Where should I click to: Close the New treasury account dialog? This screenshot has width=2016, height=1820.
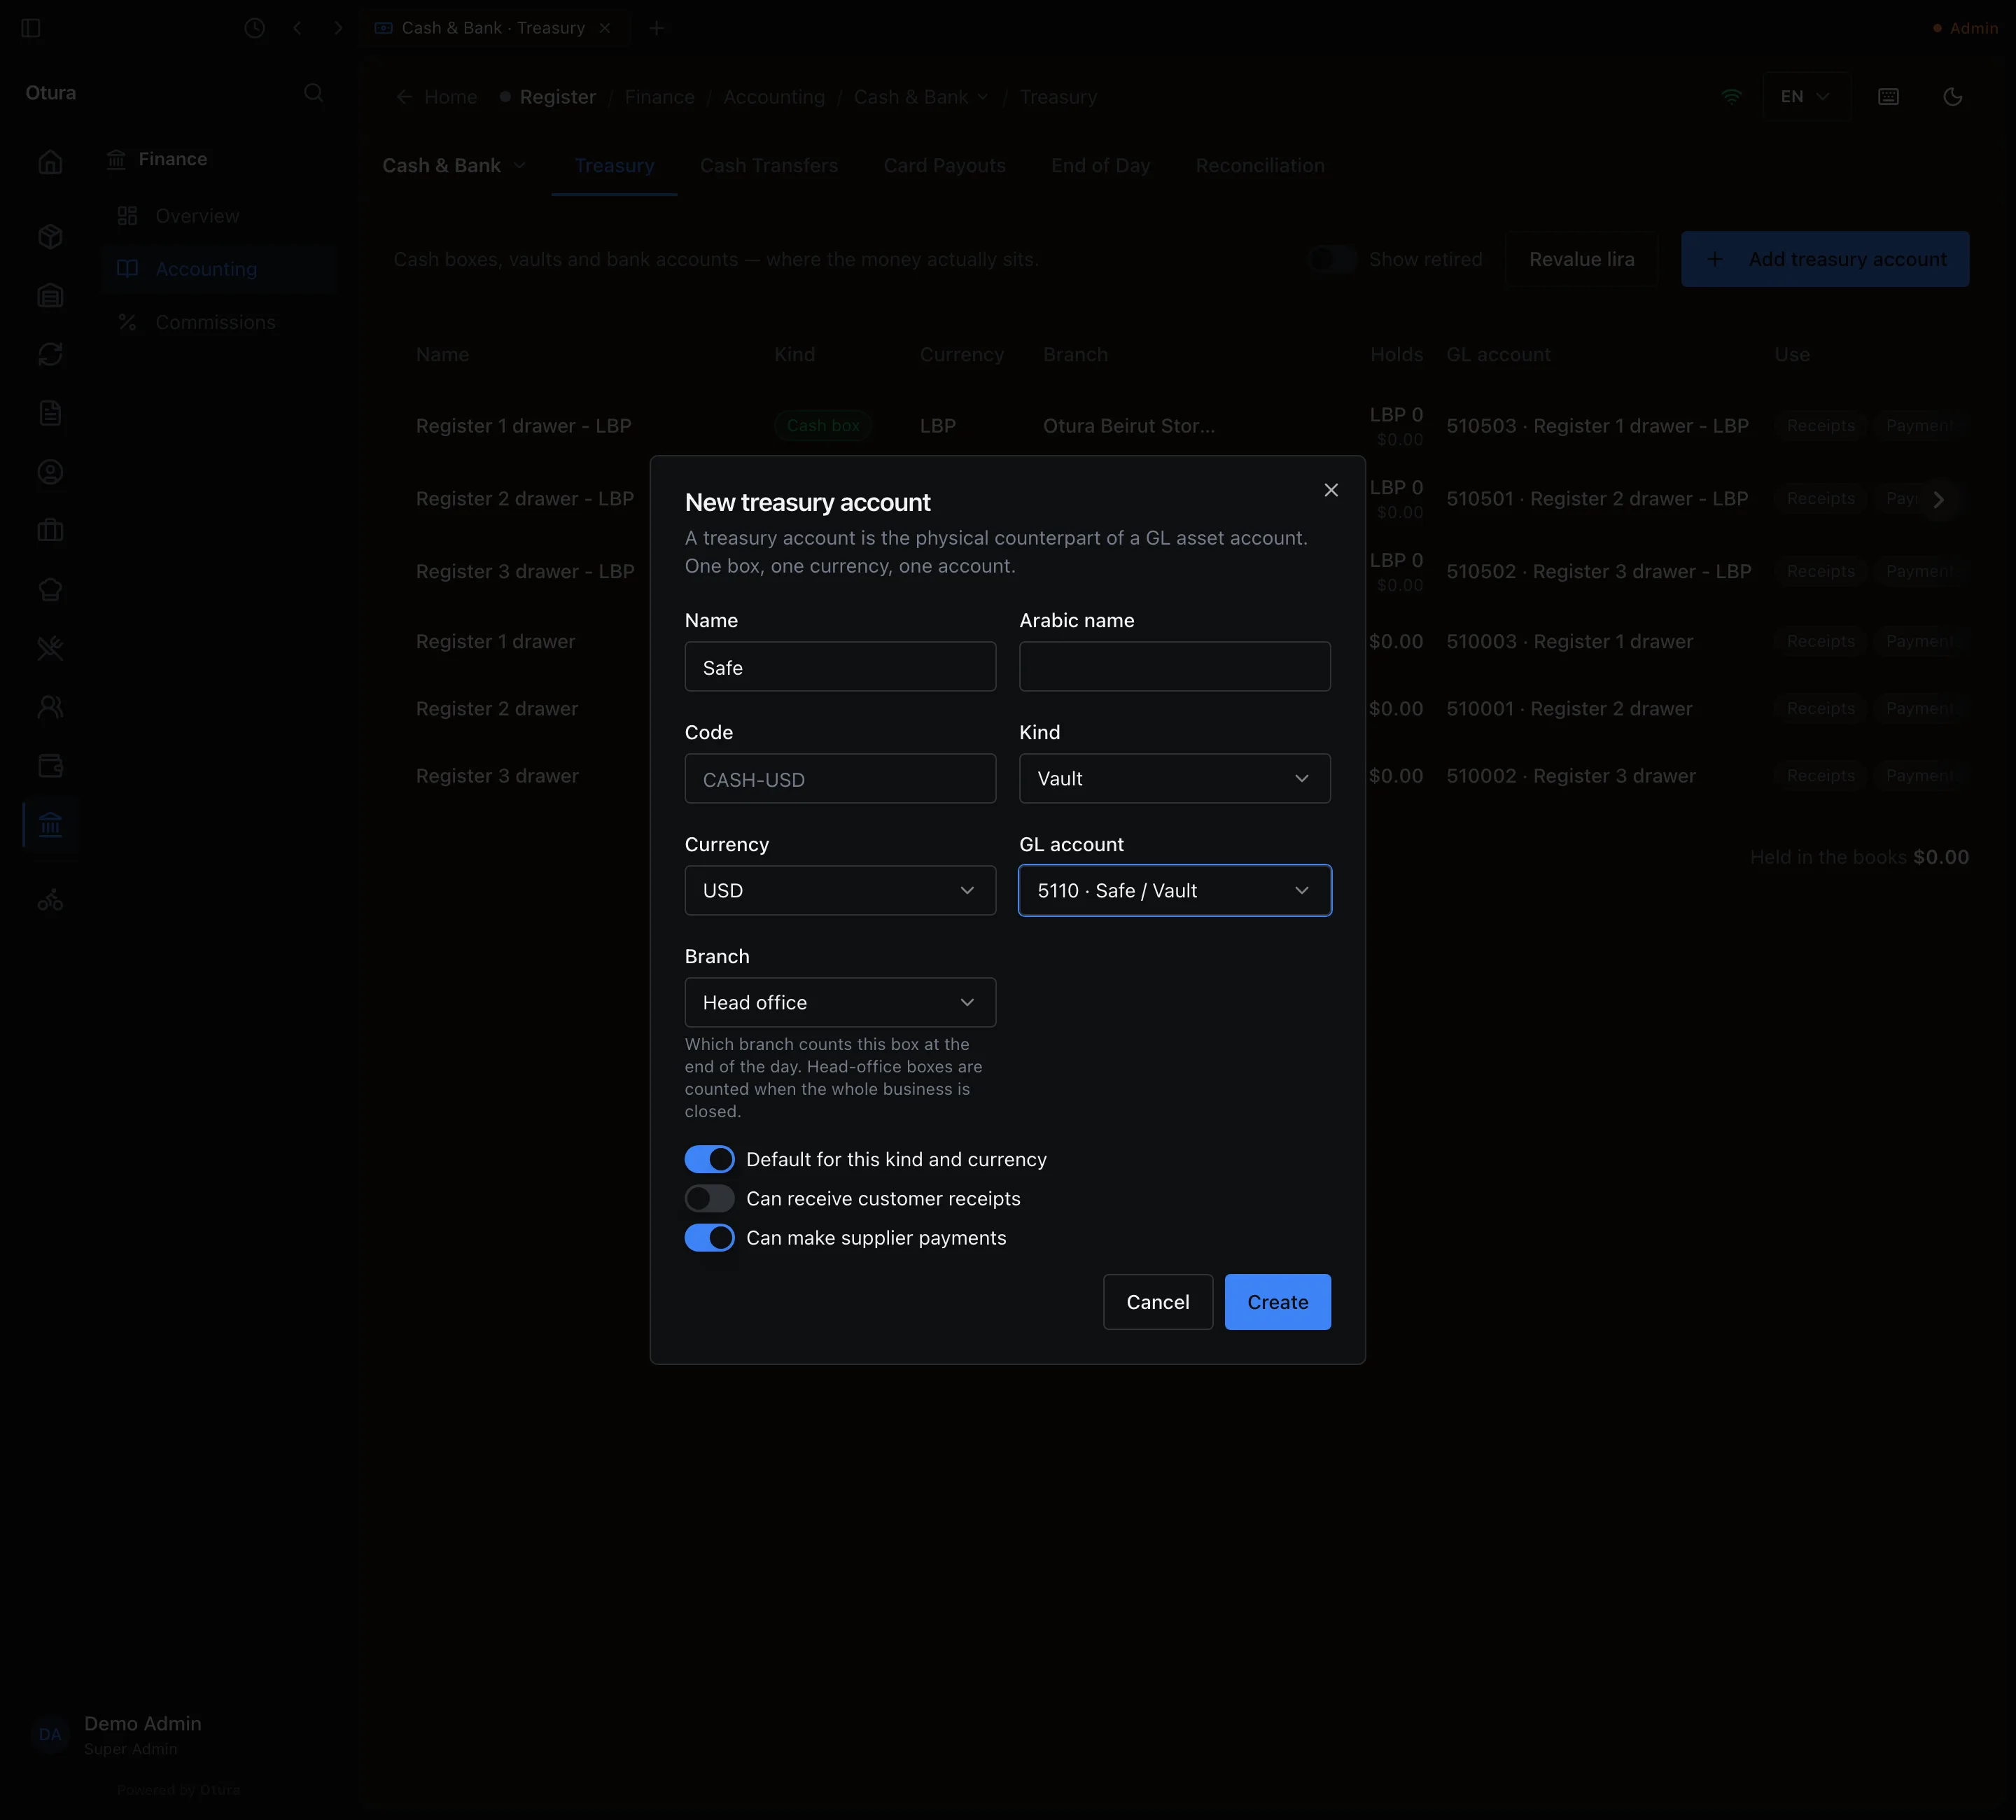tap(1330, 490)
